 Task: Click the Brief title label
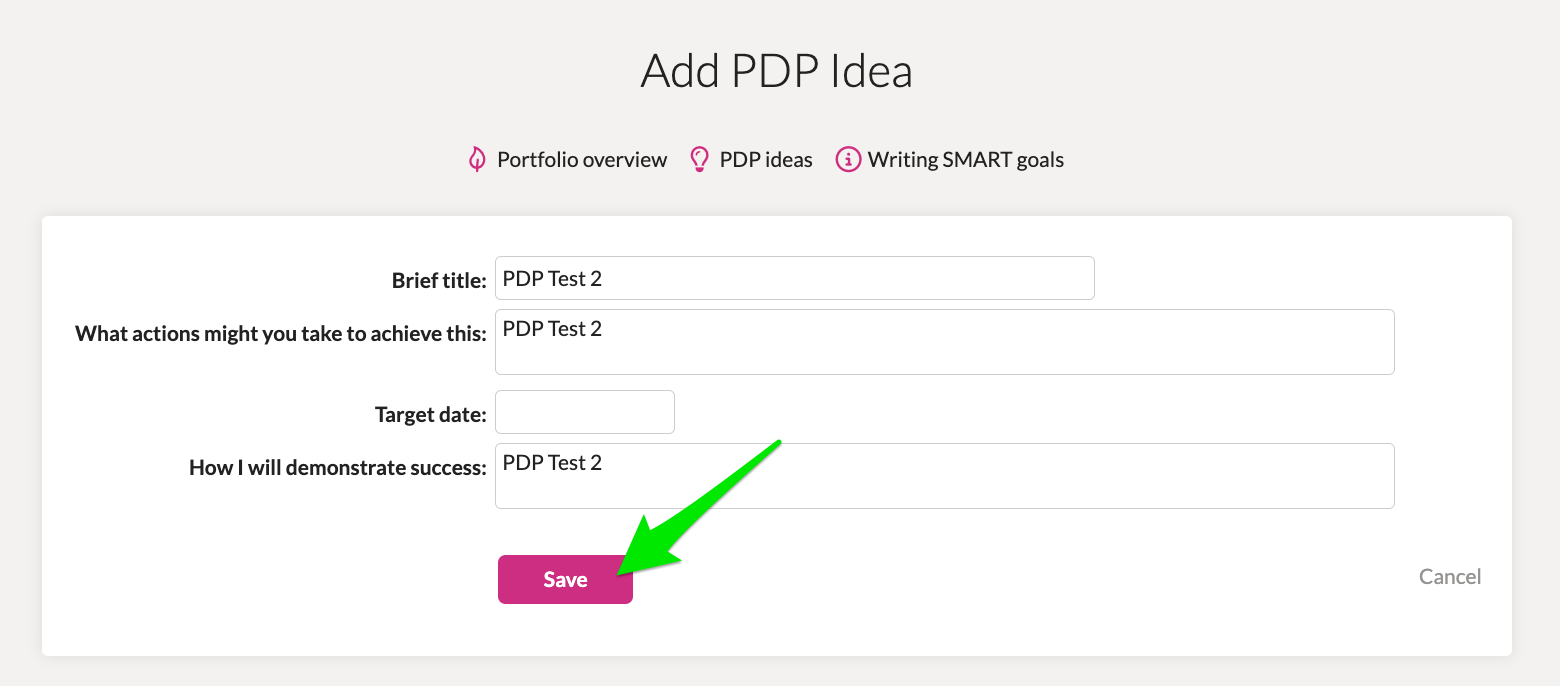tap(439, 281)
